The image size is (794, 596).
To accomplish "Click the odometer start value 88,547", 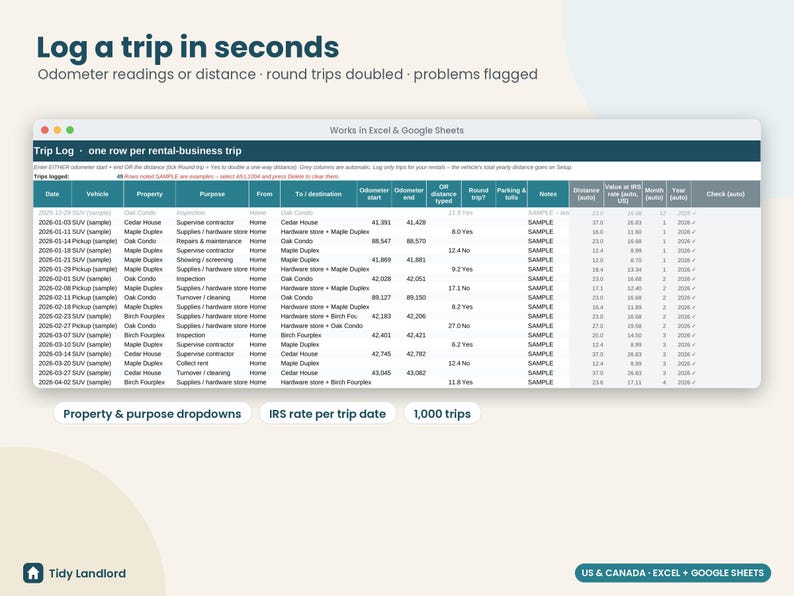I will tap(381, 241).
